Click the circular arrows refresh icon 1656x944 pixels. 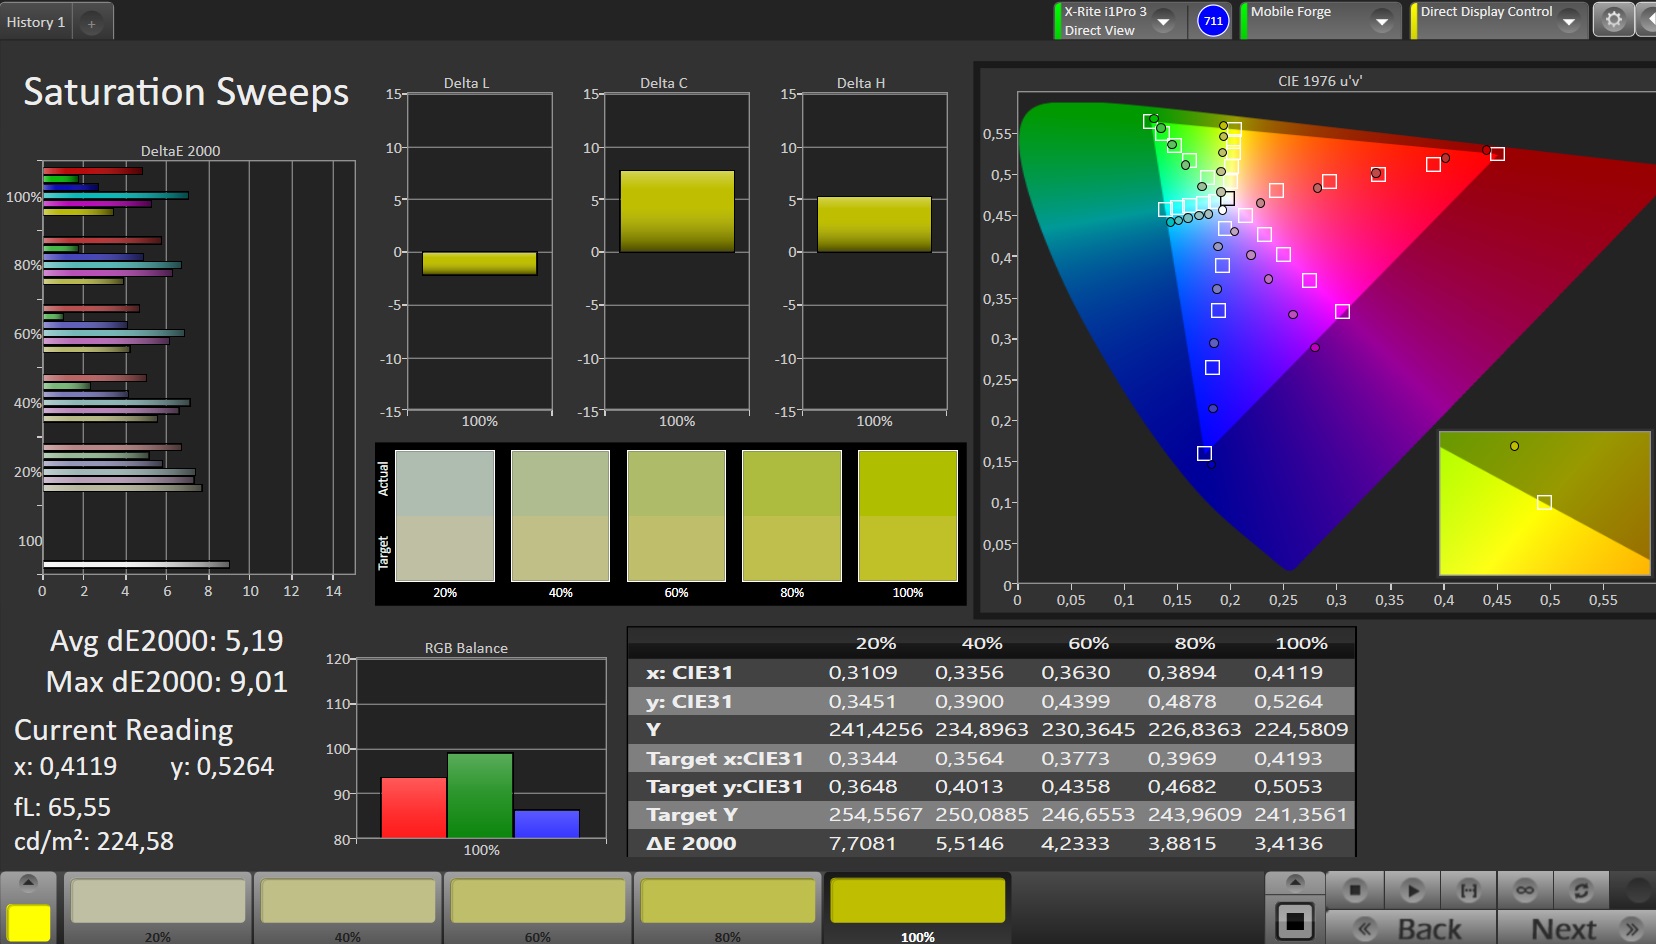pos(1581,889)
